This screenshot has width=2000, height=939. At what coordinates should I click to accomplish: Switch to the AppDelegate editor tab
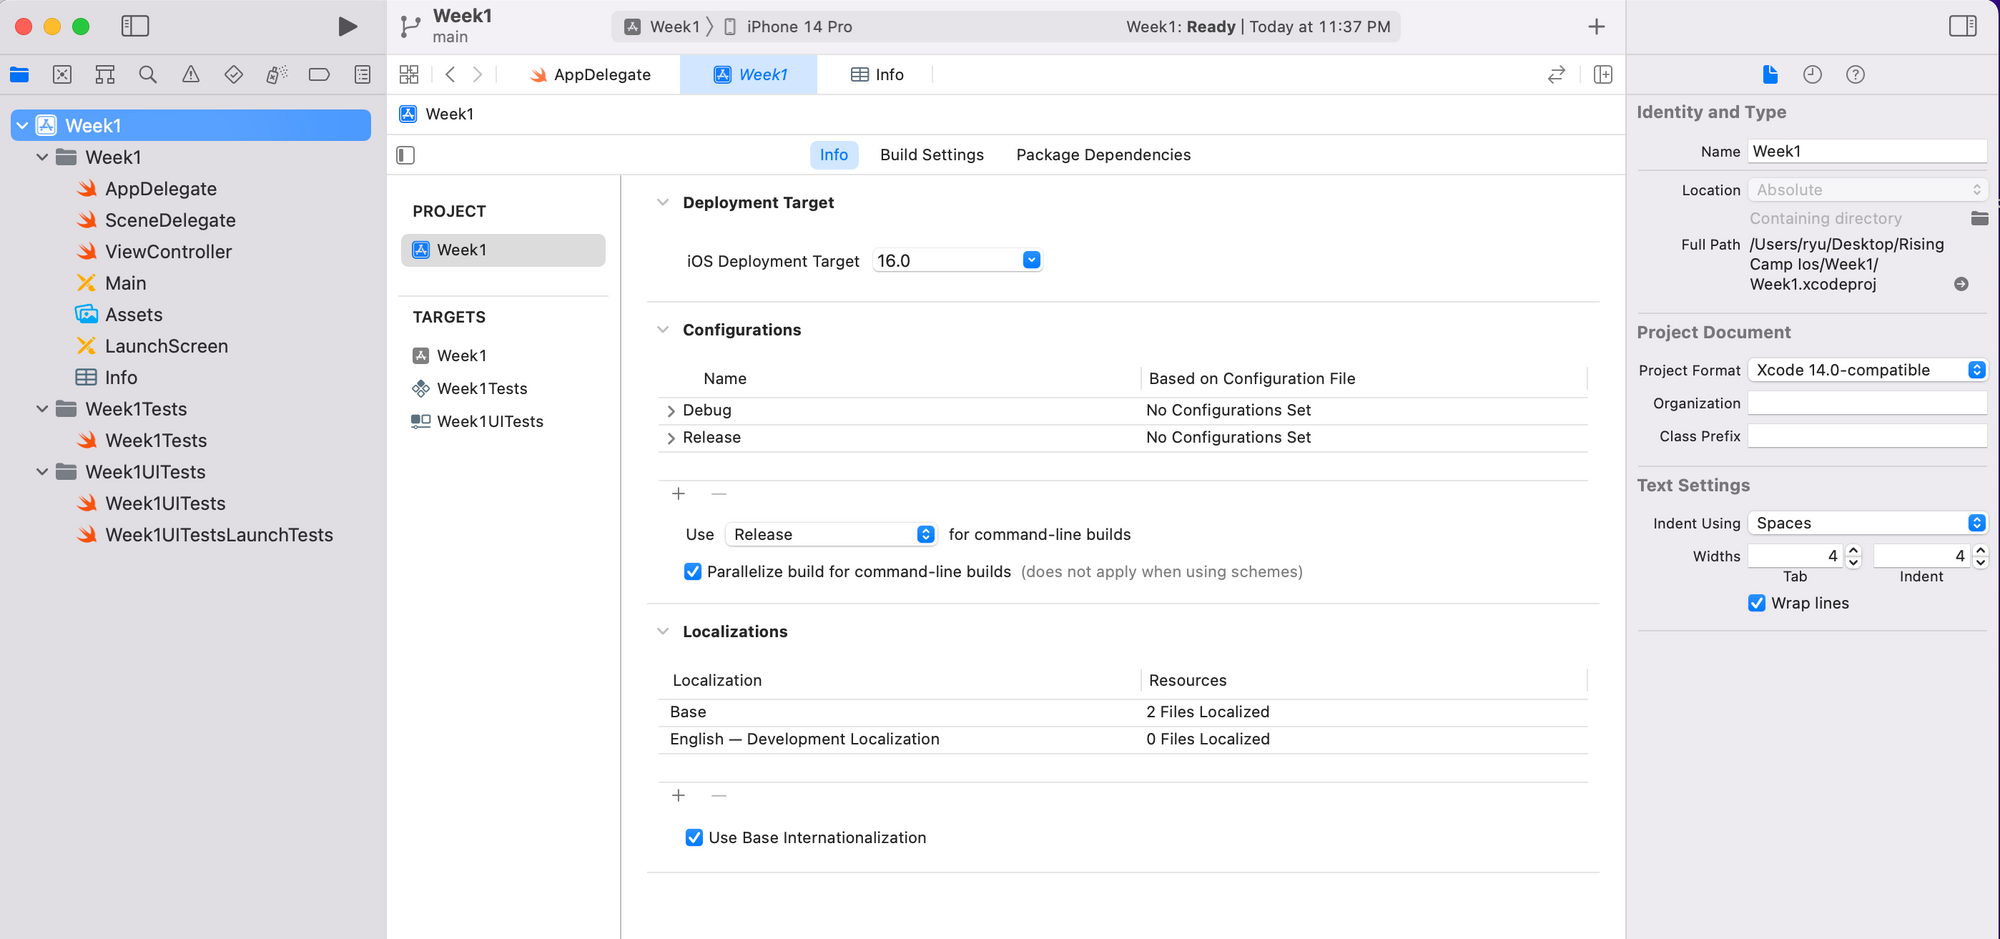(590, 75)
